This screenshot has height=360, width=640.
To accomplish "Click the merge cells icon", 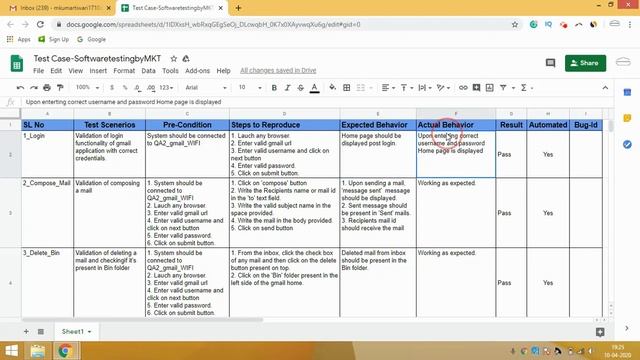I will coord(361,88).
